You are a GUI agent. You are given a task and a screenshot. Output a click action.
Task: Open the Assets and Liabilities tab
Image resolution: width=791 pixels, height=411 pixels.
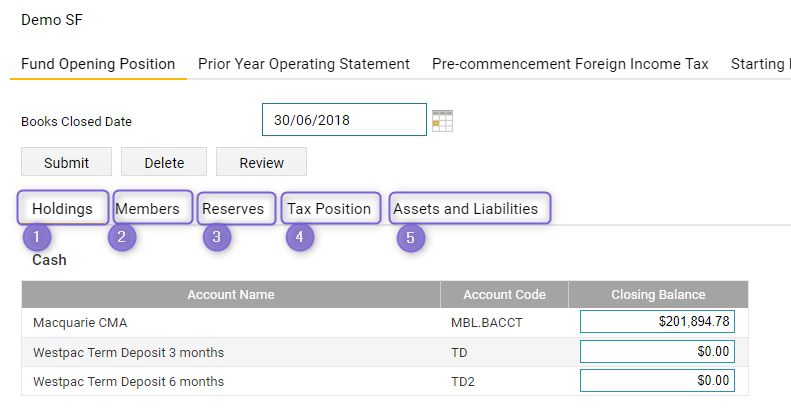point(466,208)
